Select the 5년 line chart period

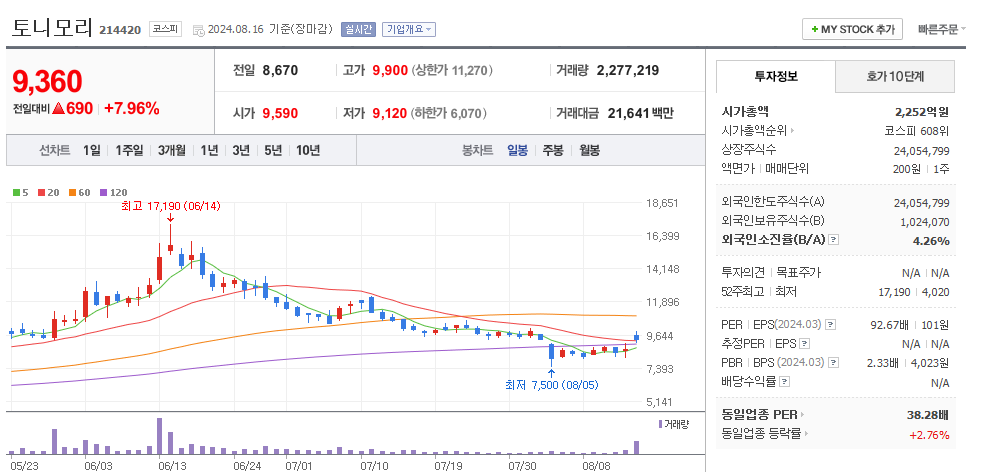(x=273, y=150)
